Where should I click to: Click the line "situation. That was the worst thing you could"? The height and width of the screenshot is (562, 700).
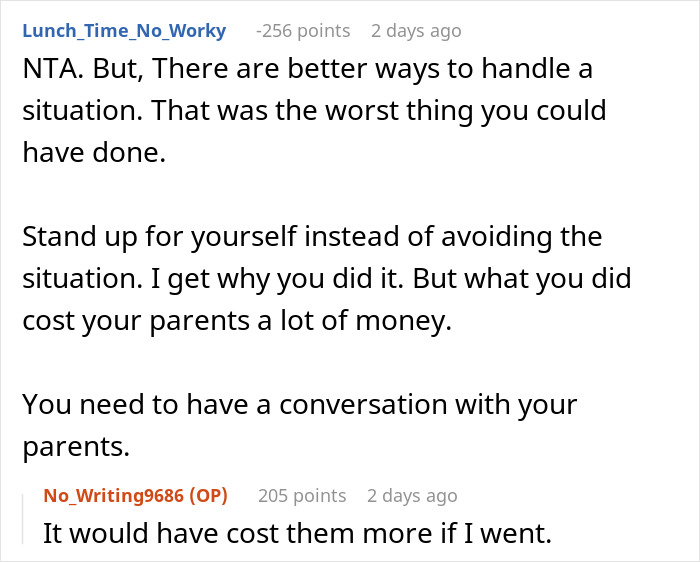[x=314, y=110]
